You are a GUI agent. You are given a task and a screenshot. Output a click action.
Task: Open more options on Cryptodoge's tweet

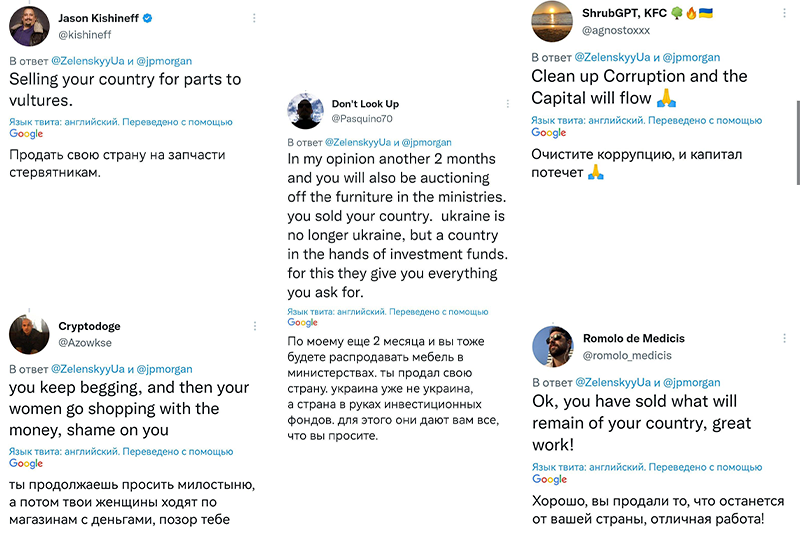[x=255, y=326]
